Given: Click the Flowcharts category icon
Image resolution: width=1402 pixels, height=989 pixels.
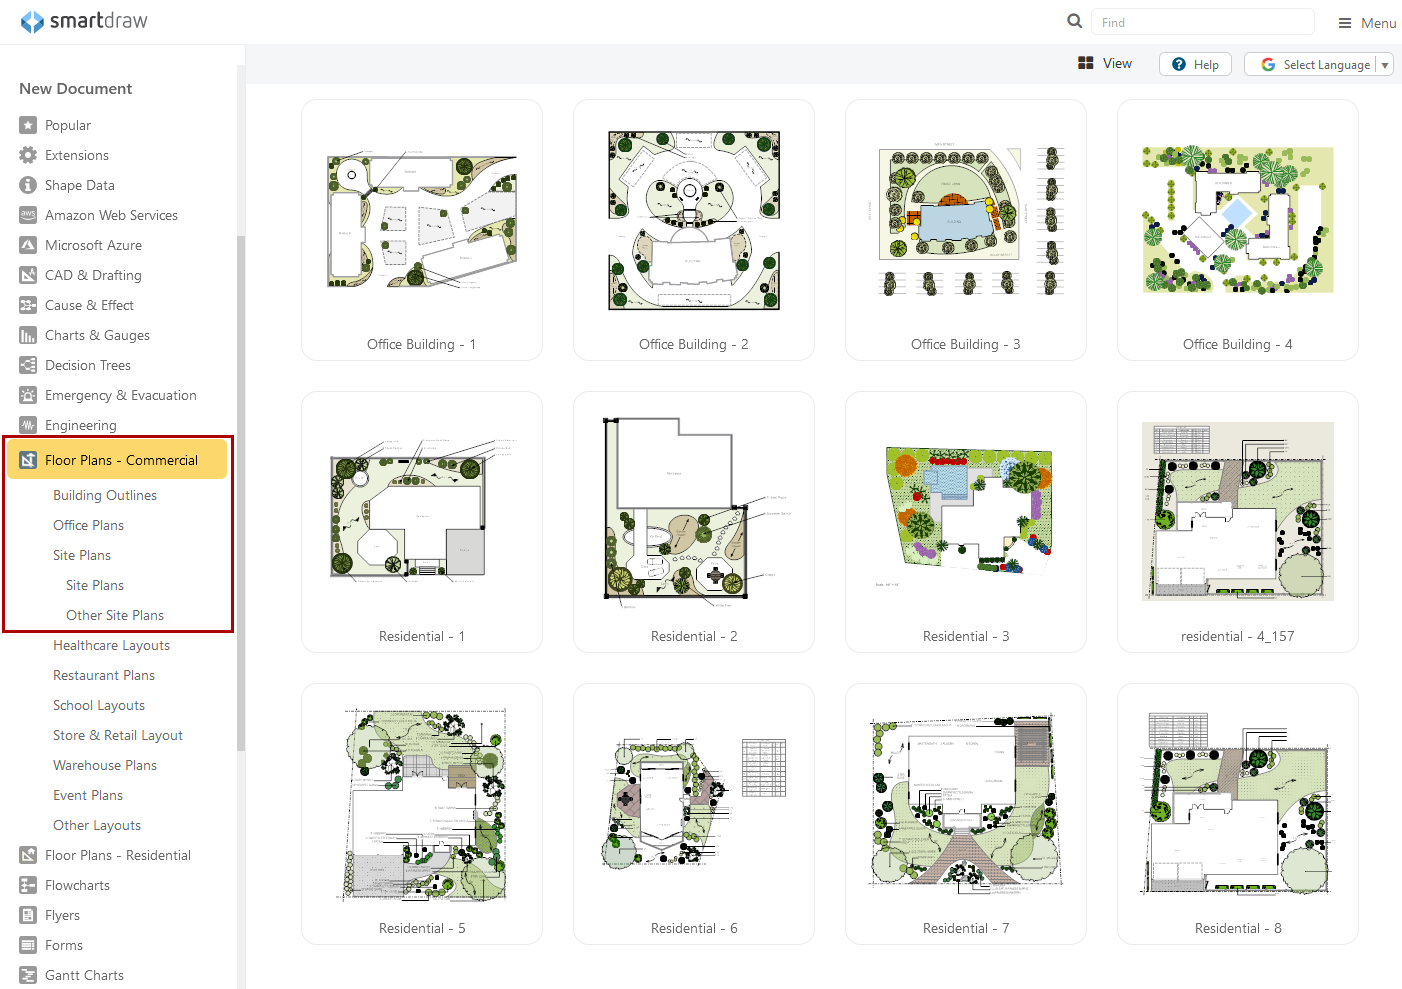Looking at the screenshot, I should [x=28, y=885].
